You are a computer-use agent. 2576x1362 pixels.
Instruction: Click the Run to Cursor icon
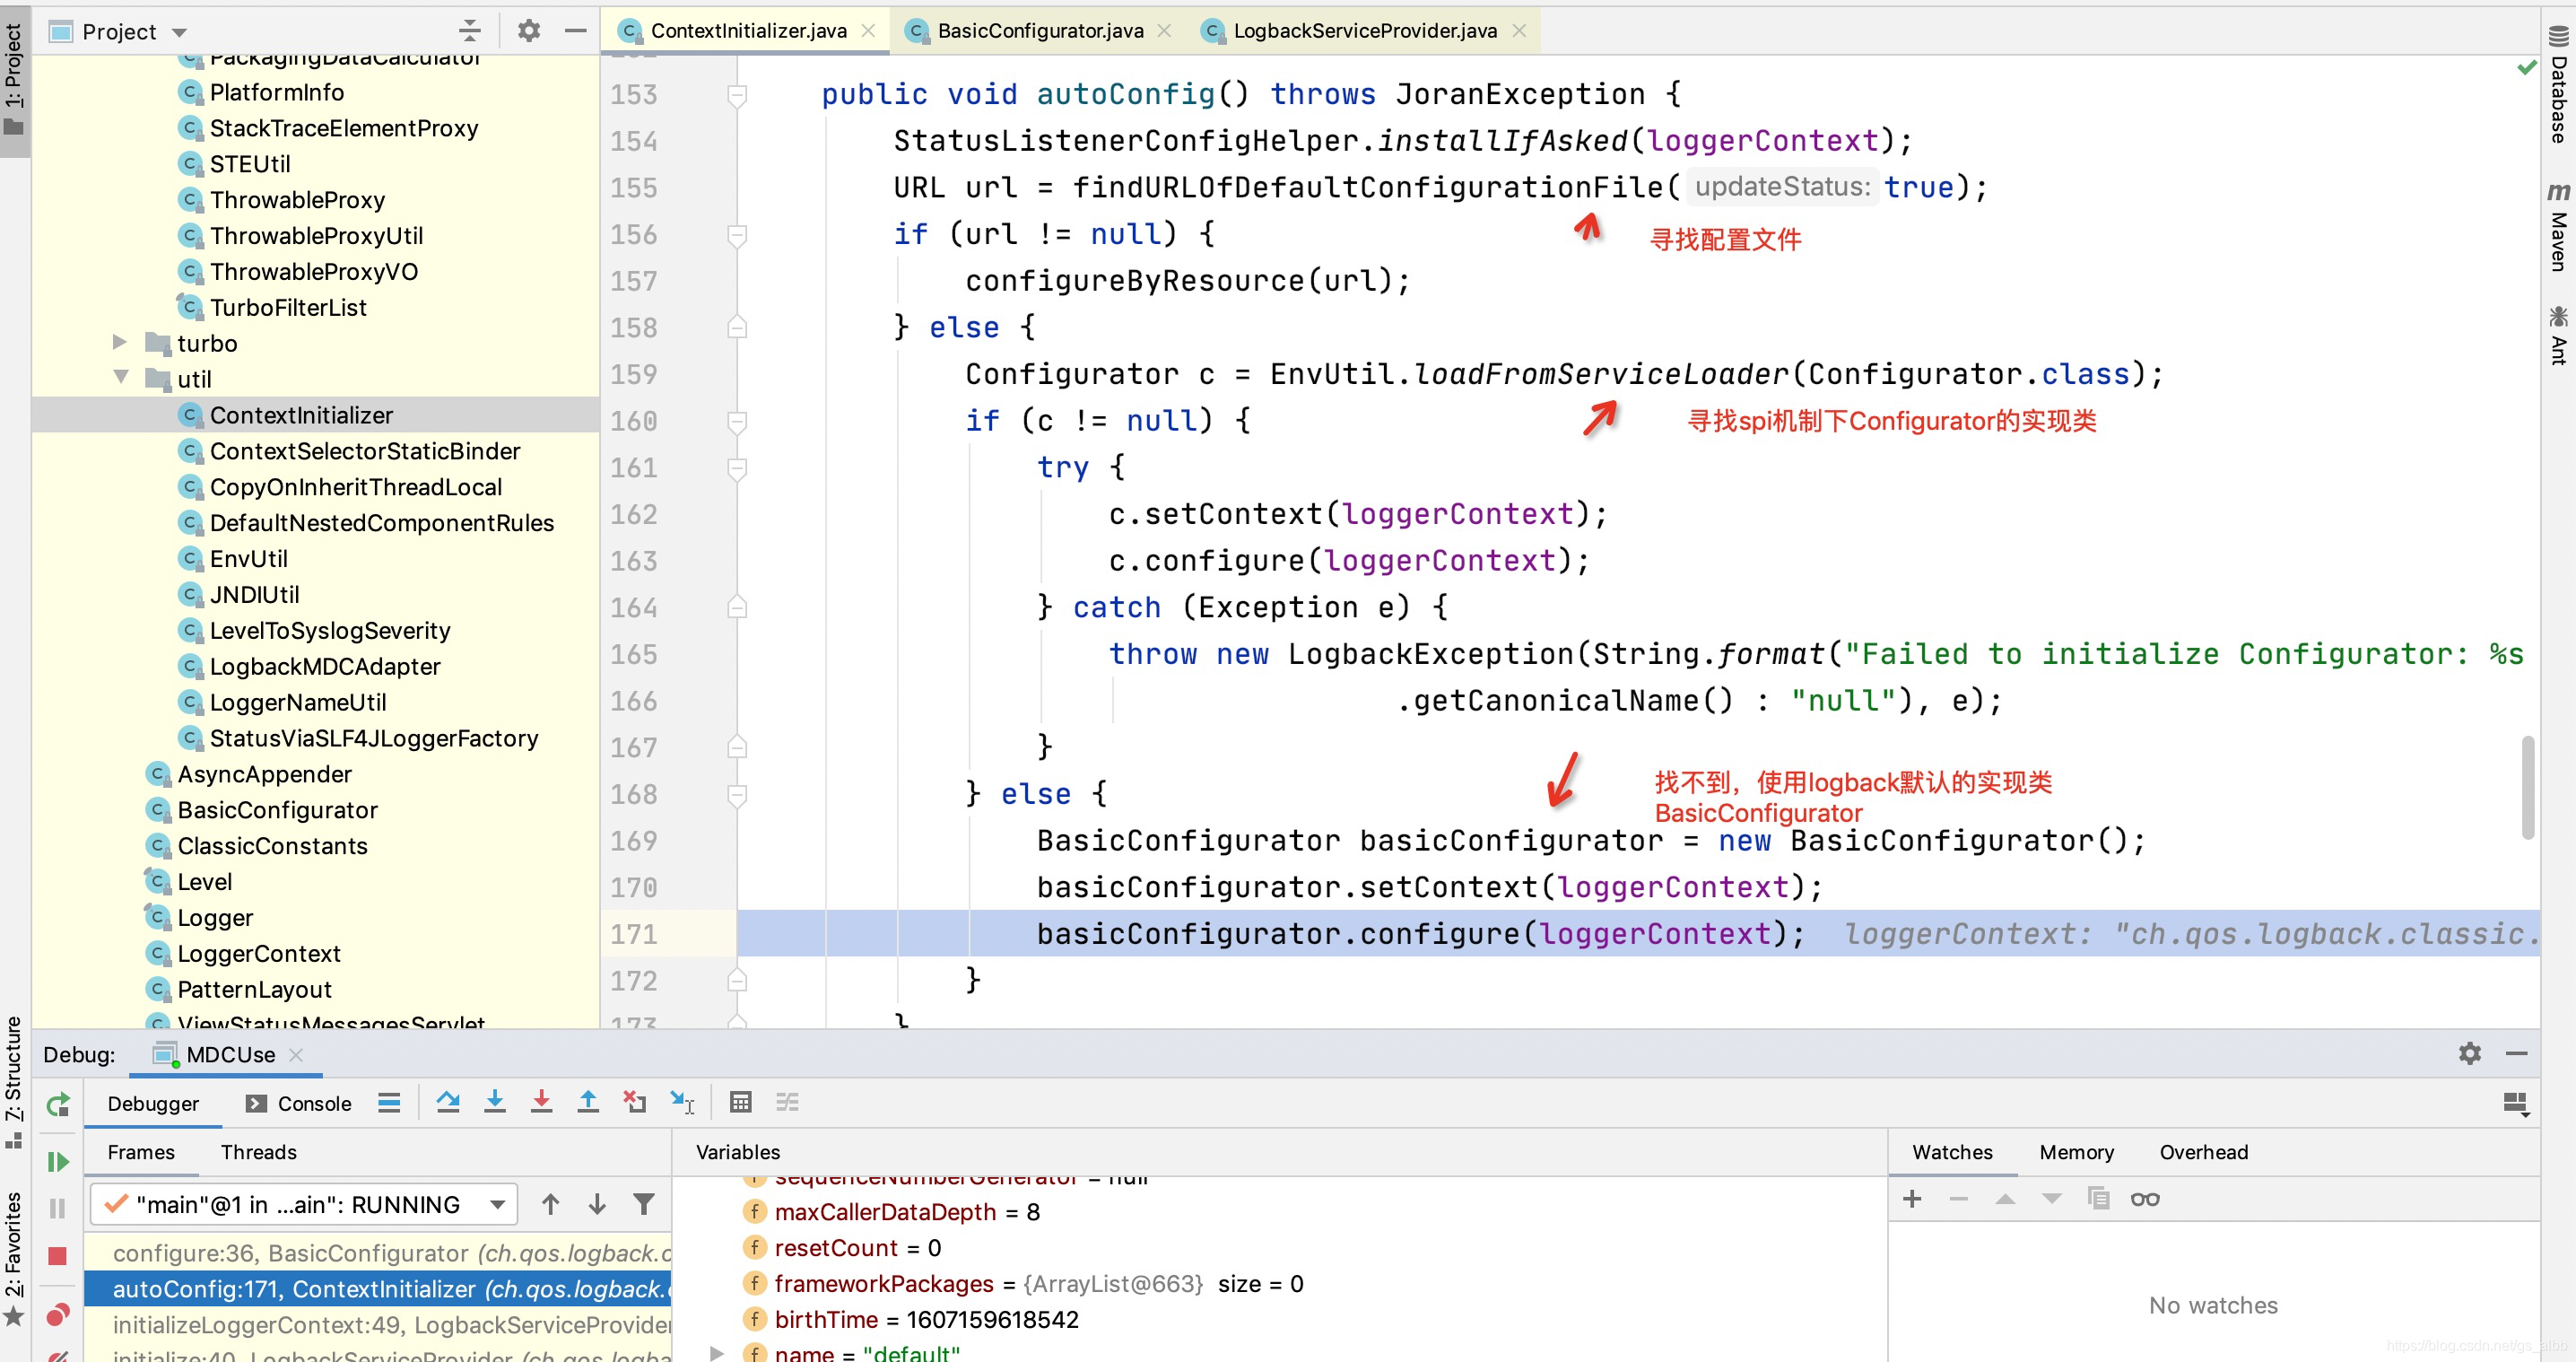pyautogui.click(x=682, y=1102)
